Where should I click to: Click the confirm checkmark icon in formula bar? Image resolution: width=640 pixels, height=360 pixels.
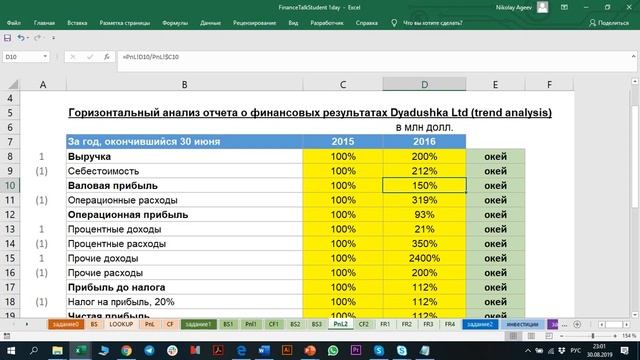pyautogui.click(x=90, y=57)
